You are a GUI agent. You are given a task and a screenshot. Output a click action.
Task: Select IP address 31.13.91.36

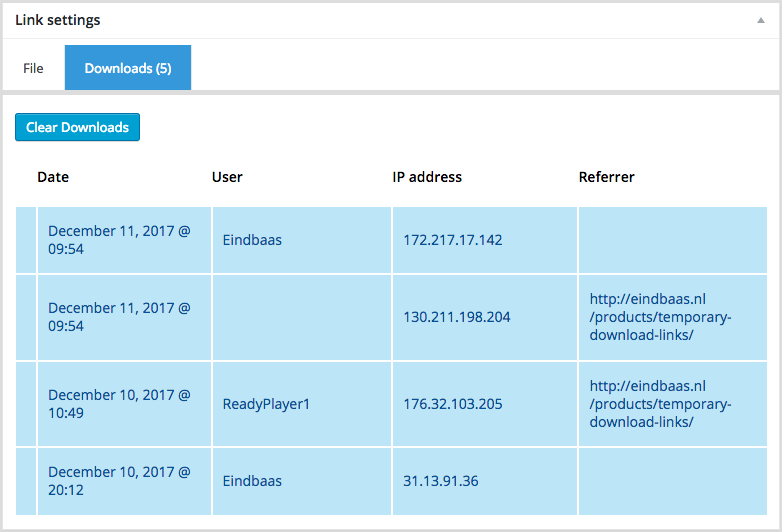point(440,481)
